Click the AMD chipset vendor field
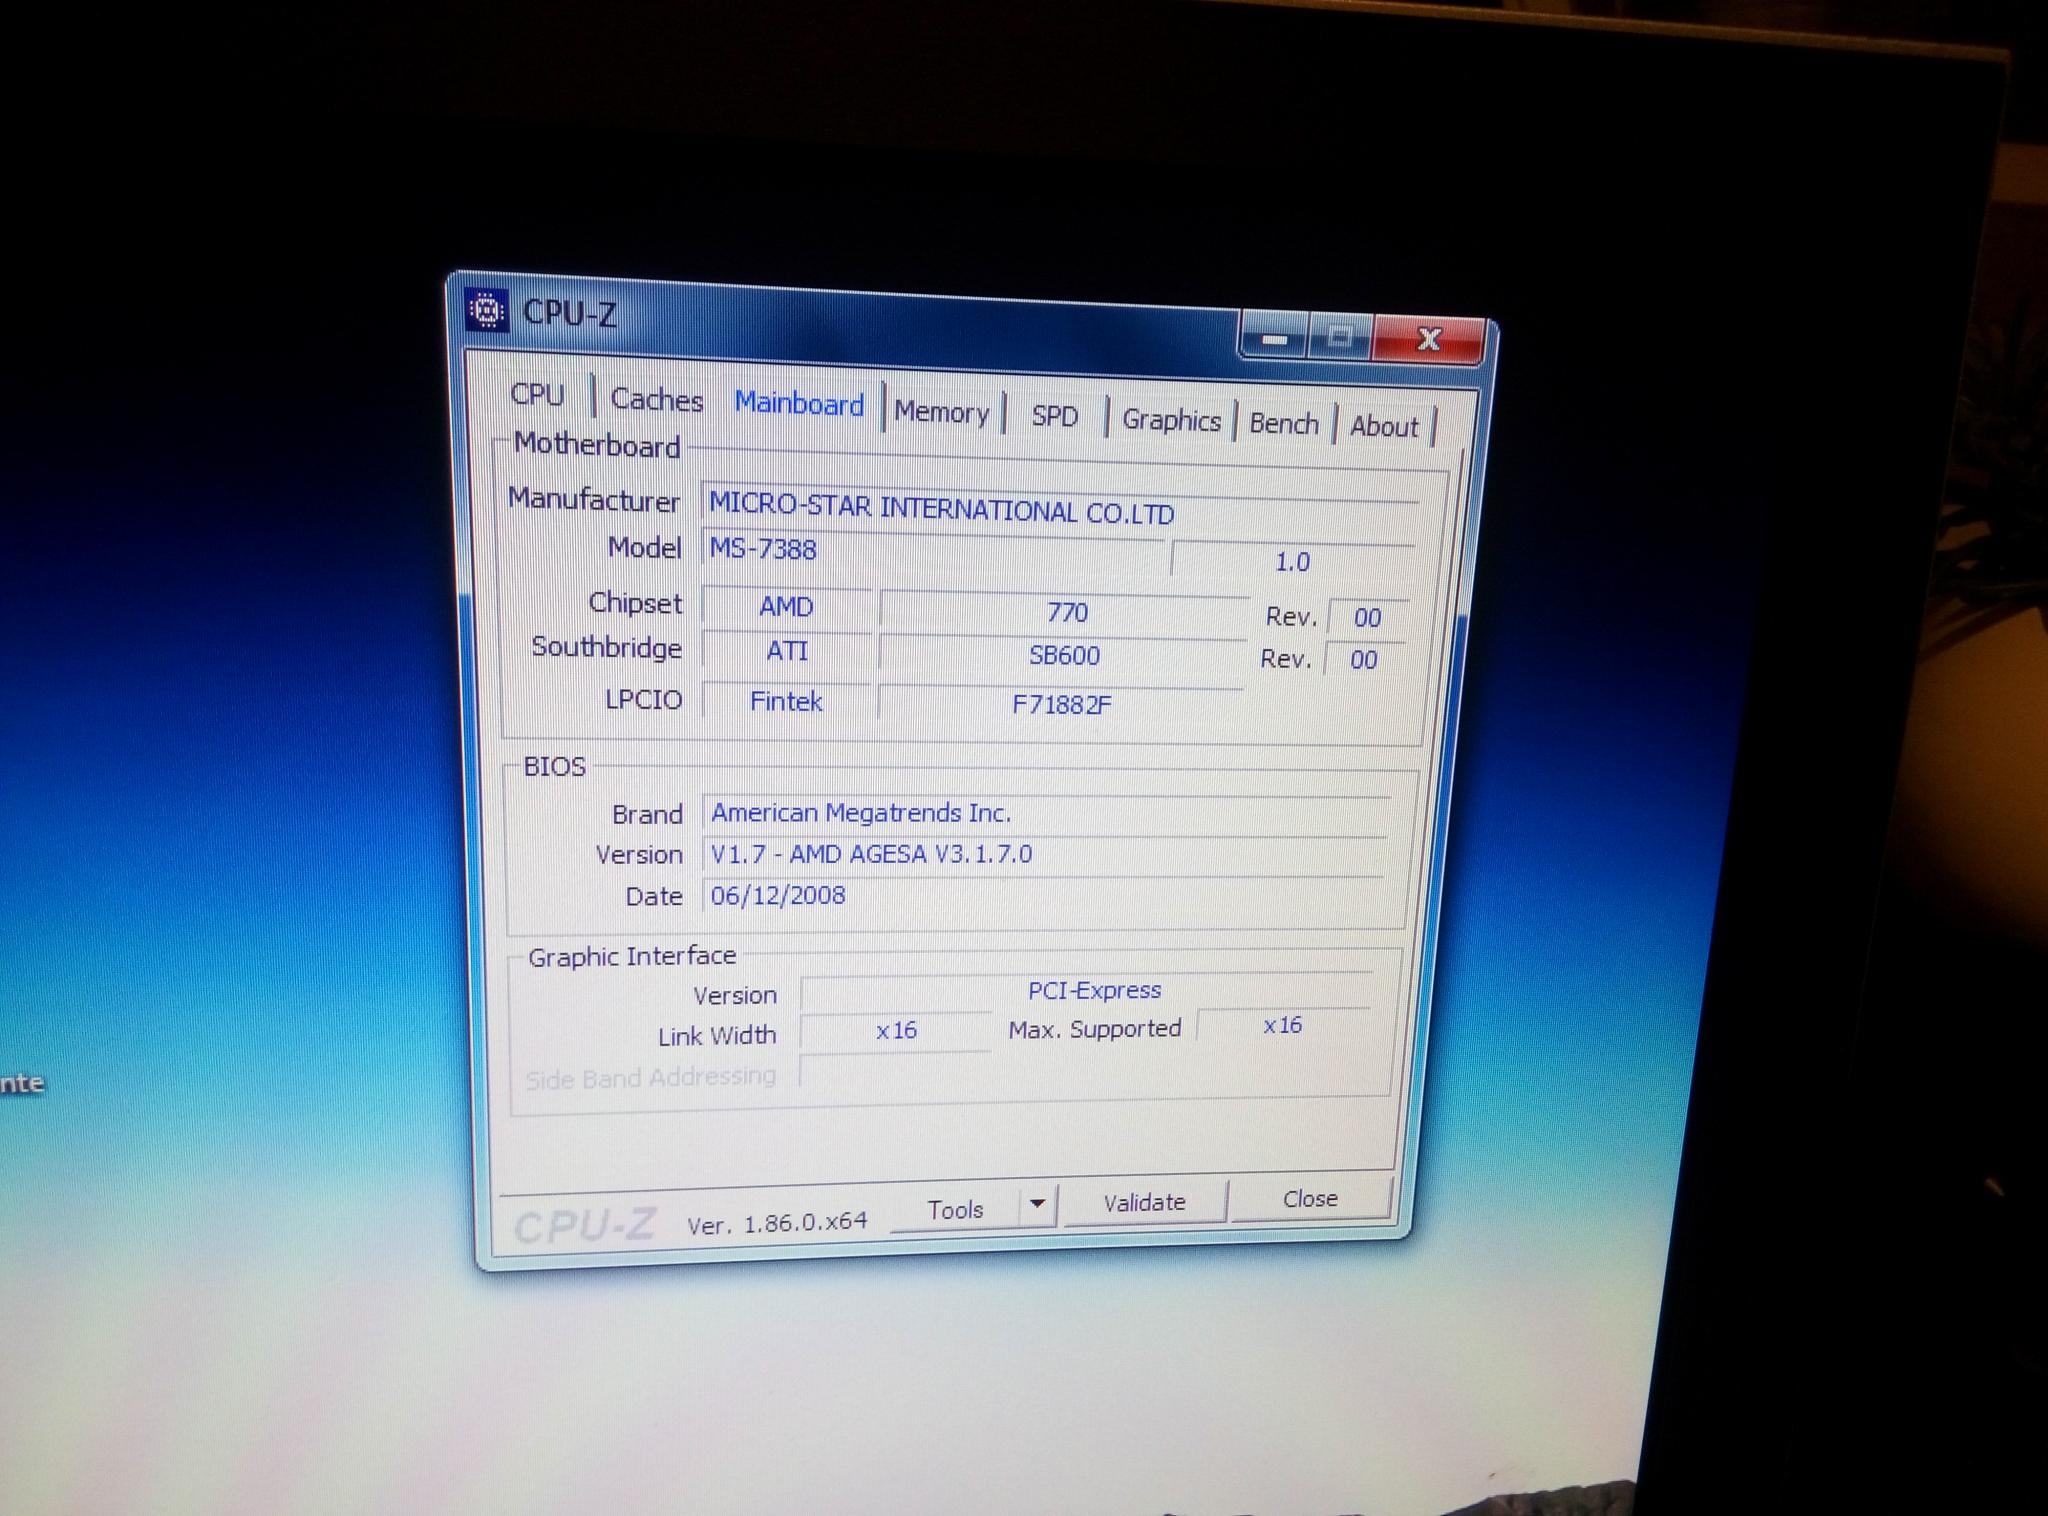This screenshot has height=1516, width=2048. point(786,606)
